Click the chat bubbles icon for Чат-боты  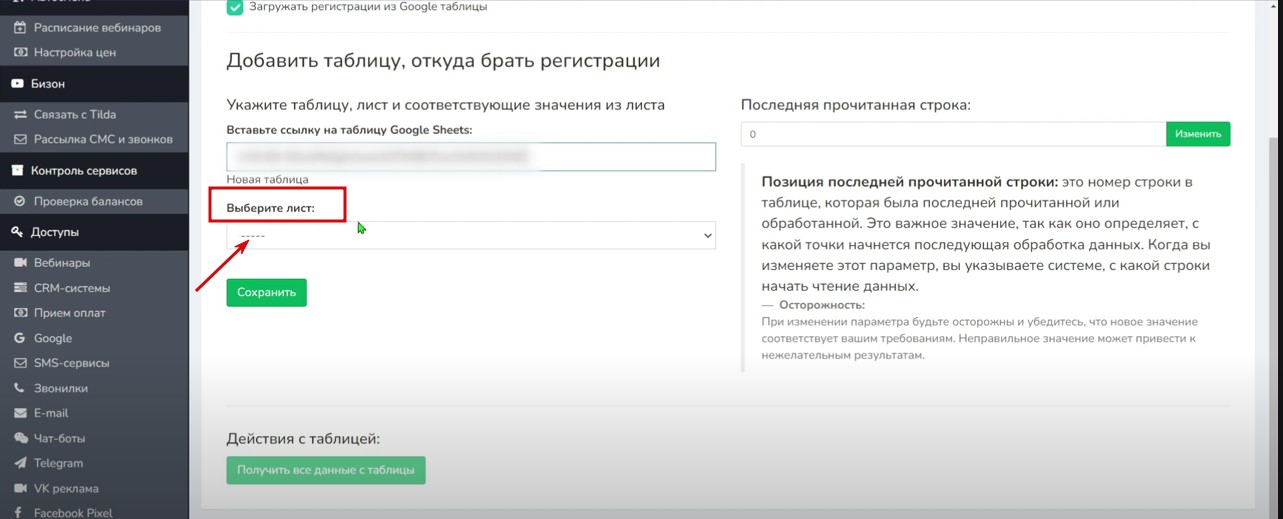[20, 438]
